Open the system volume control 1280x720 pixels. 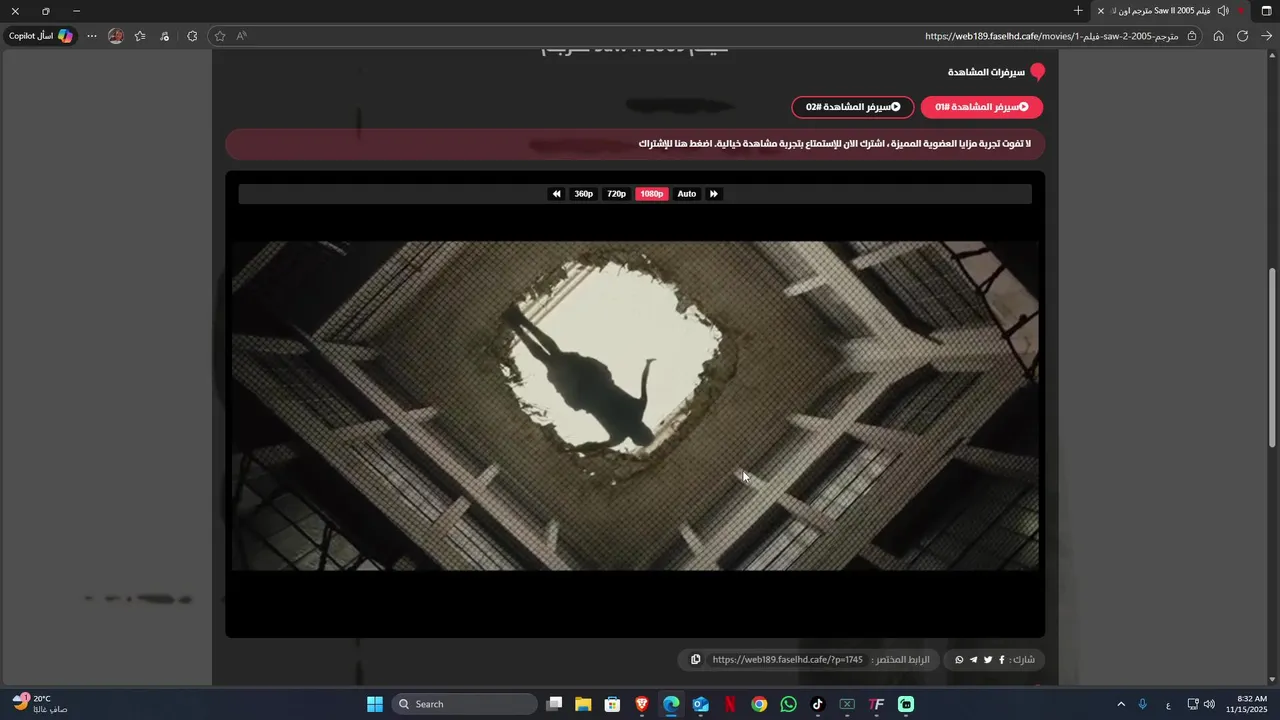click(1210, 704)
